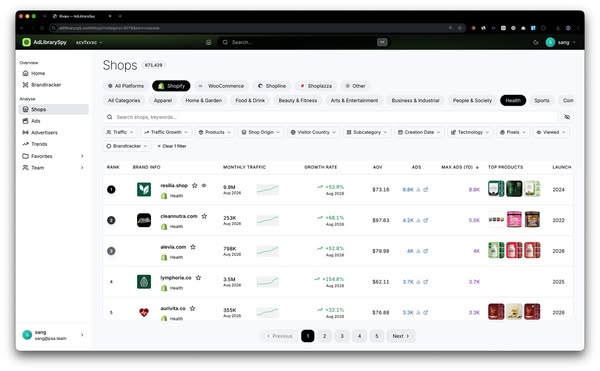
Task: Open the Traffic filter dropdown
Action: [120, 132]
